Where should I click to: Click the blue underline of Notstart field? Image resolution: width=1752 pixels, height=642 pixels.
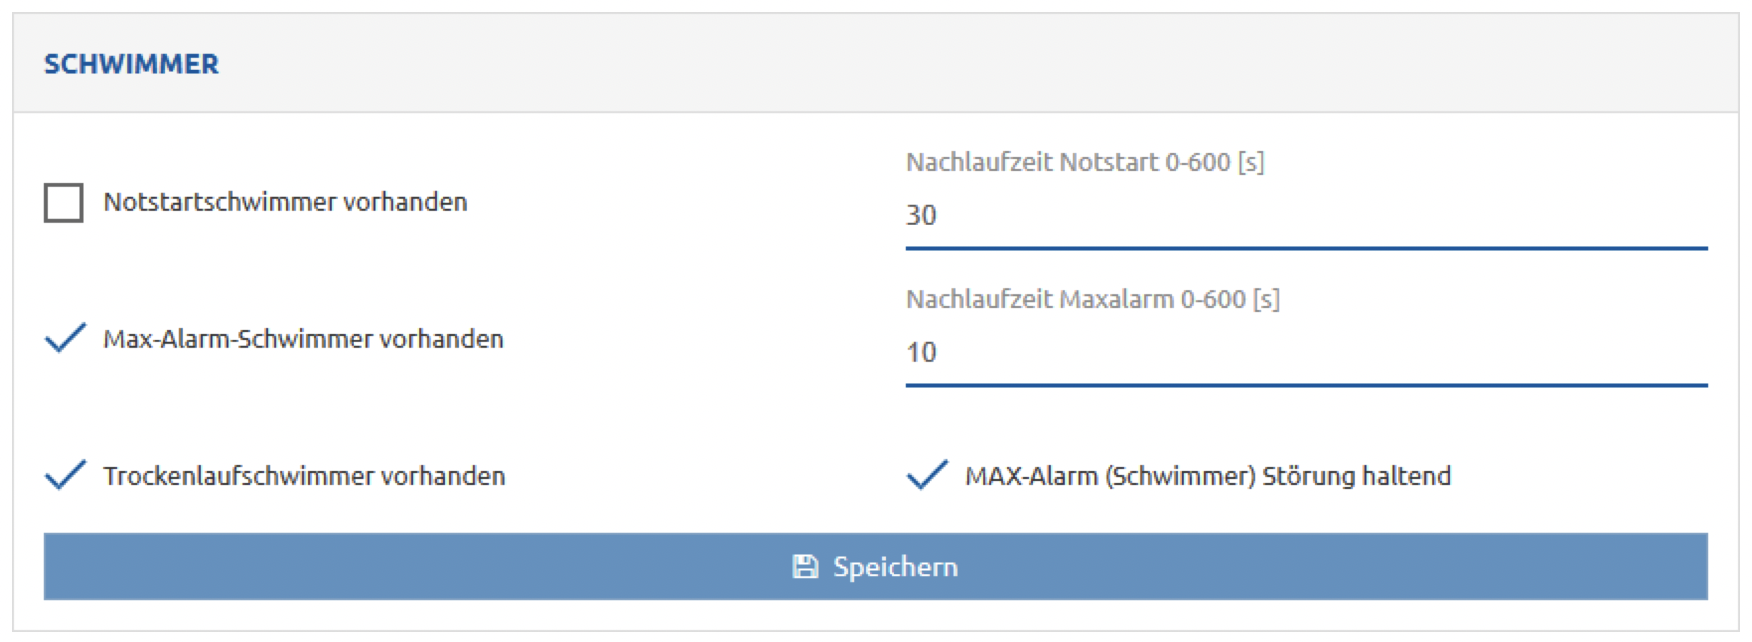tap(1306, 248)
